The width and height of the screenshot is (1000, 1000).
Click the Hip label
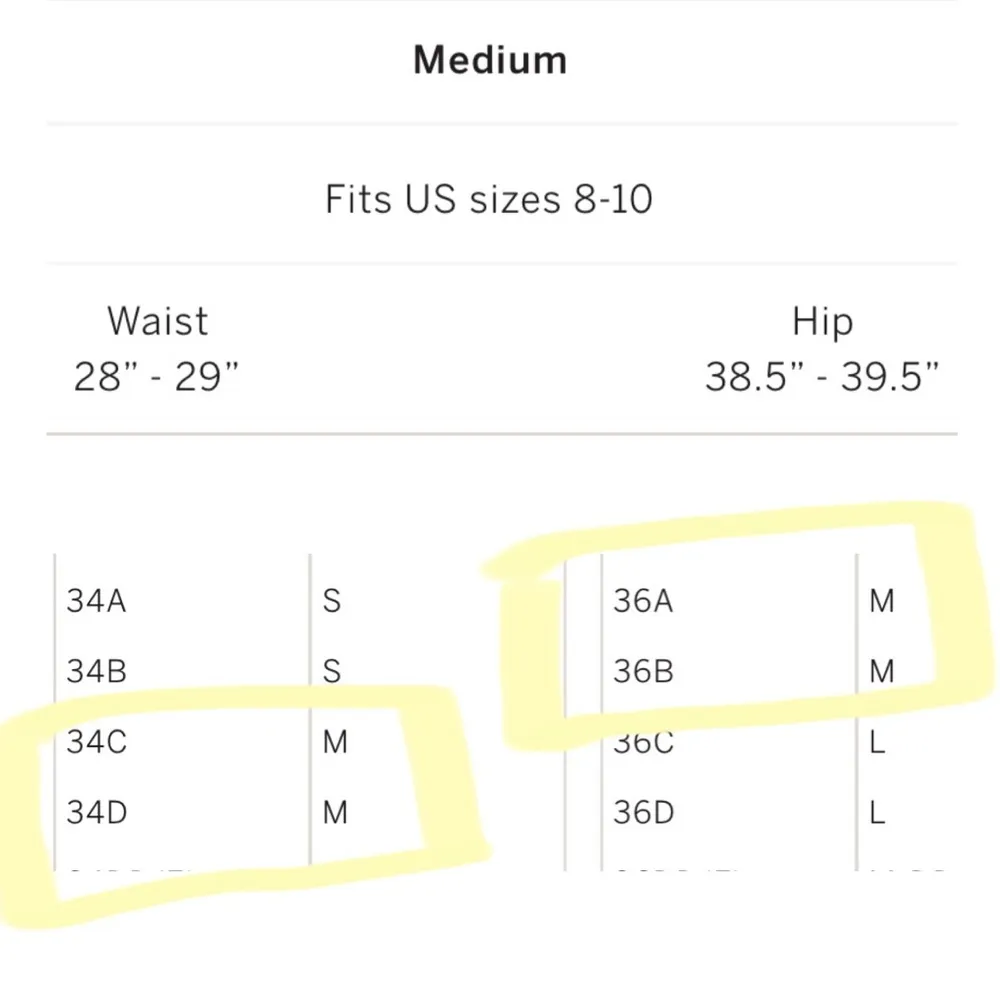822,322
